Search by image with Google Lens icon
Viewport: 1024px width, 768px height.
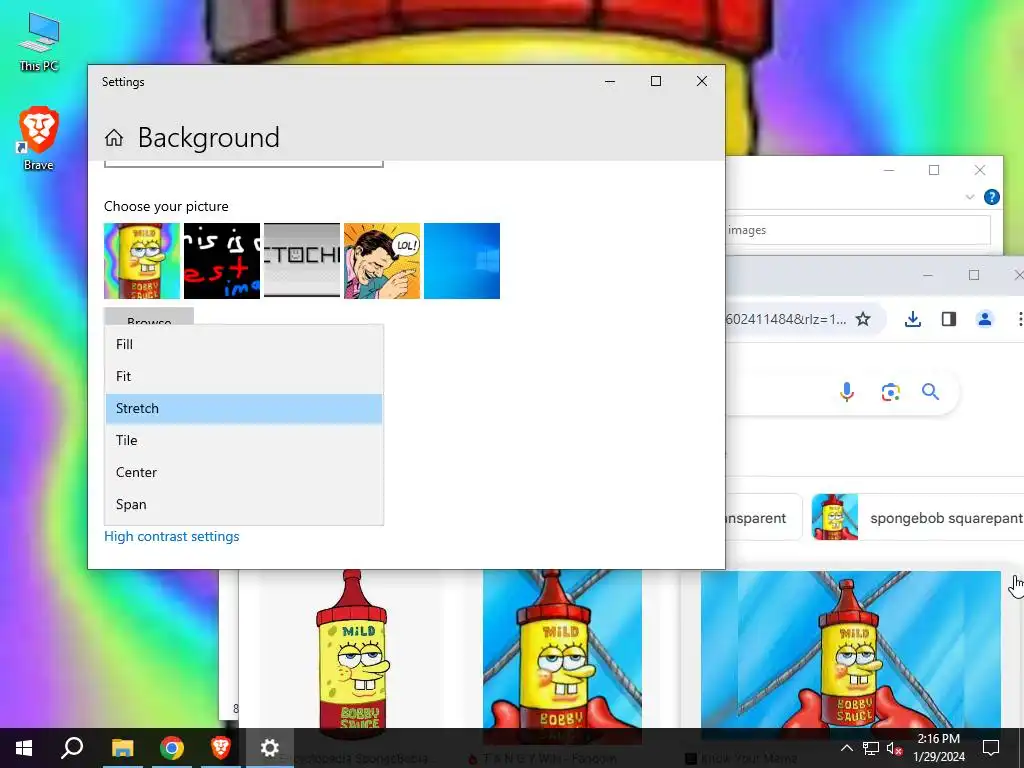[890, 392]
